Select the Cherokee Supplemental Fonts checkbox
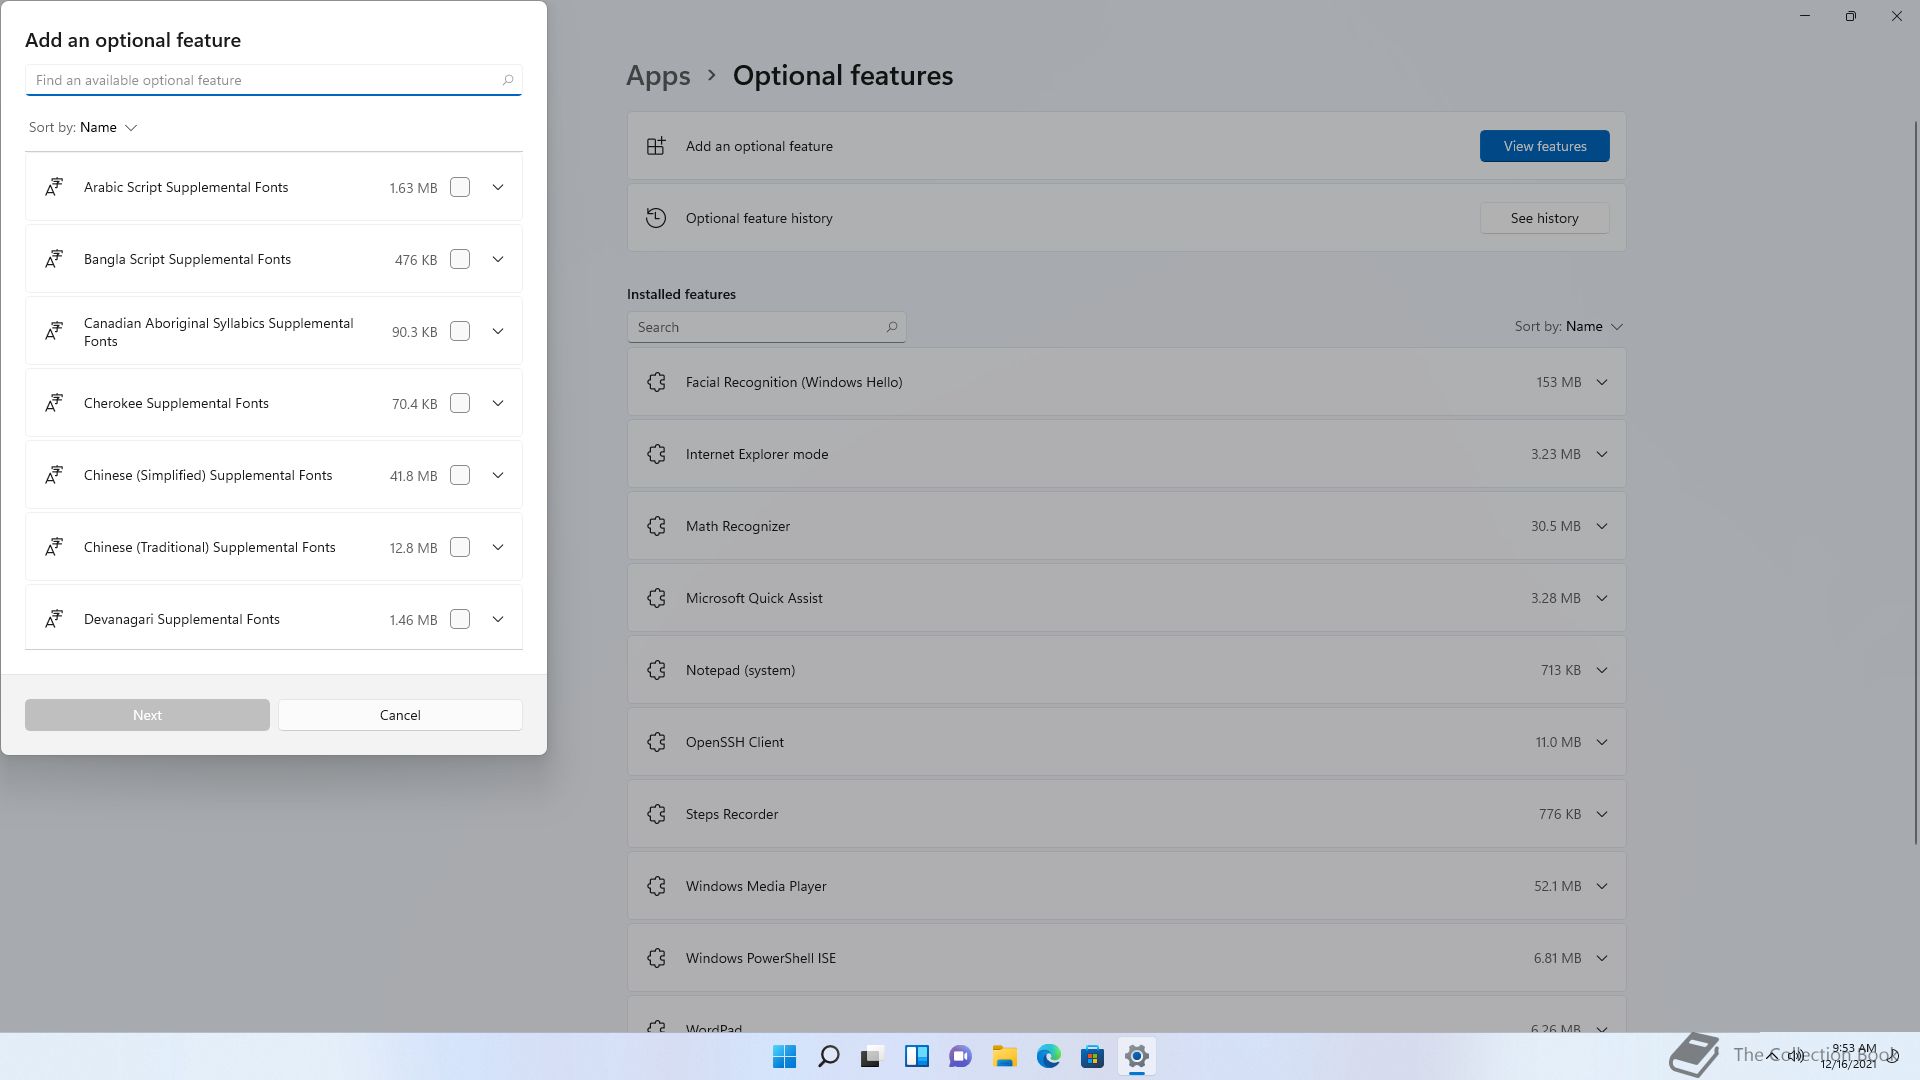Image resolution: width=1920 pixels, height=1080 pixels. [460, 403]
